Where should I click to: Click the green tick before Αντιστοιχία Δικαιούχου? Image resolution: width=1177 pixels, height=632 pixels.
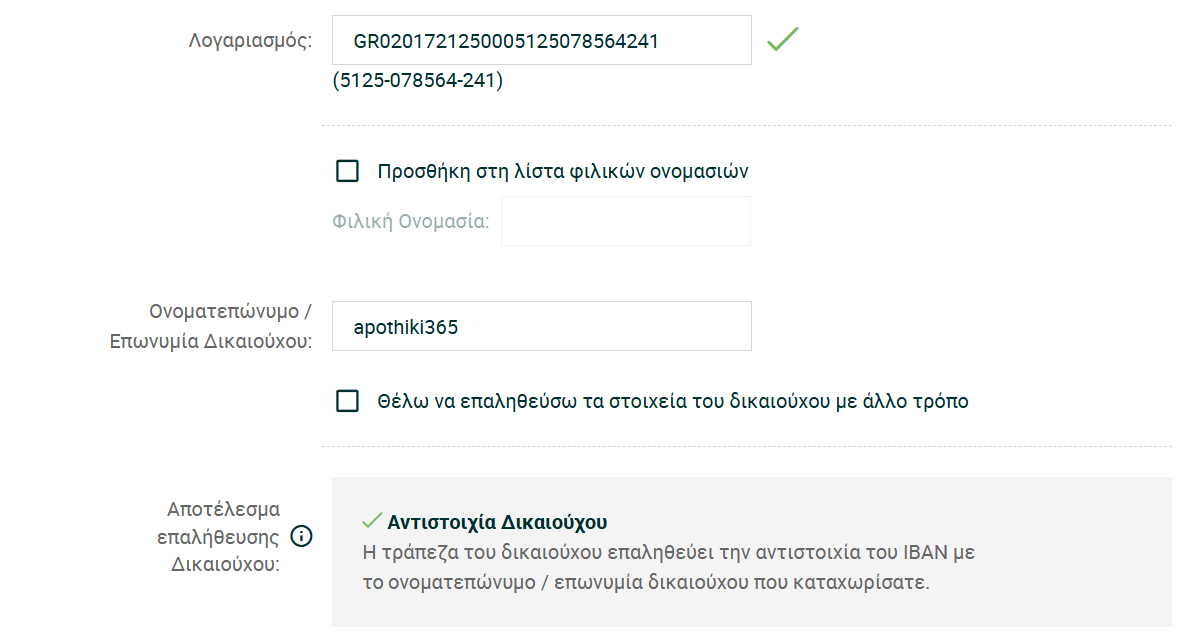372,521
